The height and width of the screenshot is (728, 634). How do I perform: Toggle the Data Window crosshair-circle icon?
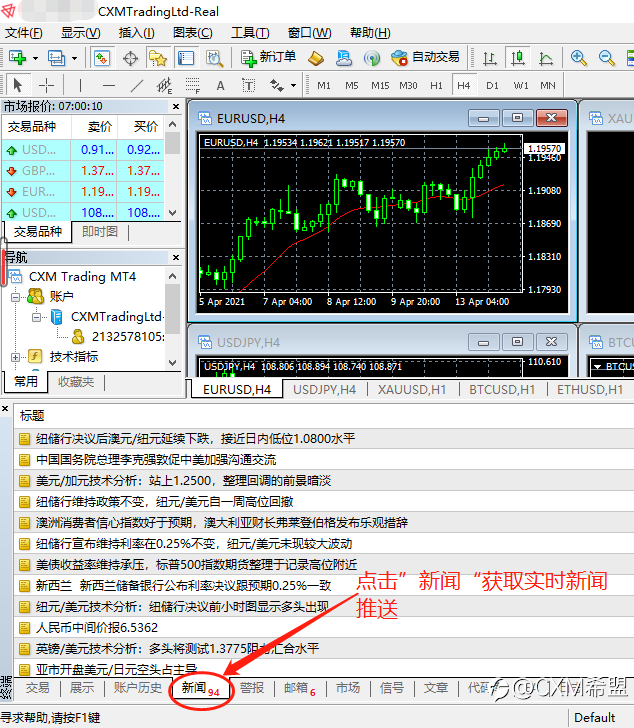point(130,58)
